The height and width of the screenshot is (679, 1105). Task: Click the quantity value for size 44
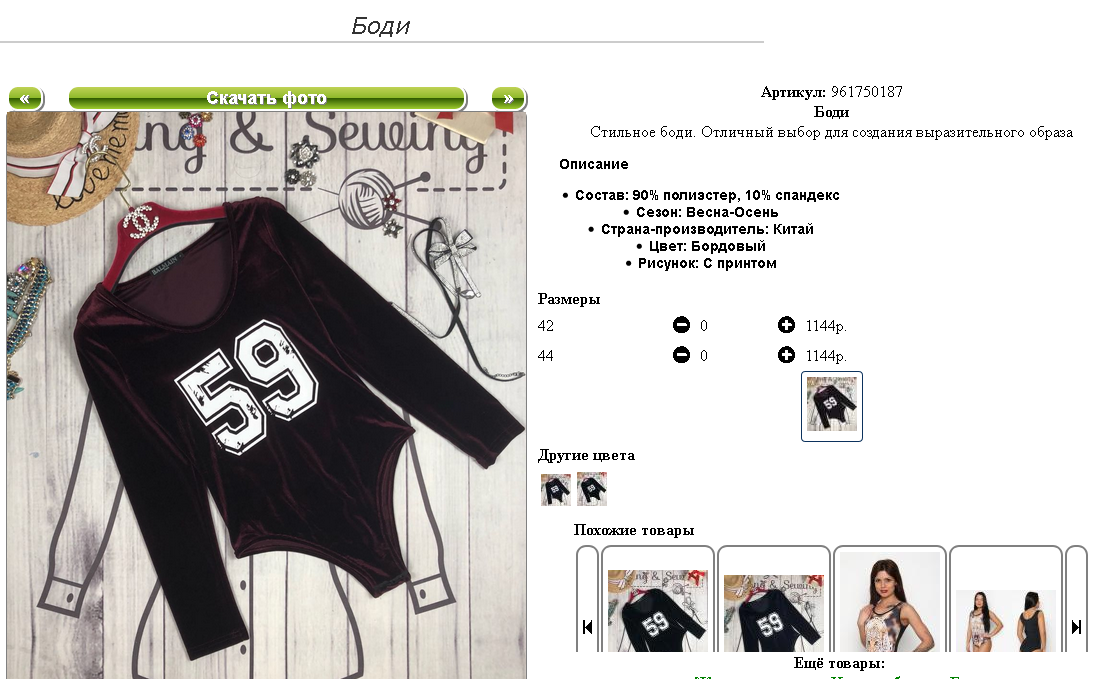click(703, 356)
